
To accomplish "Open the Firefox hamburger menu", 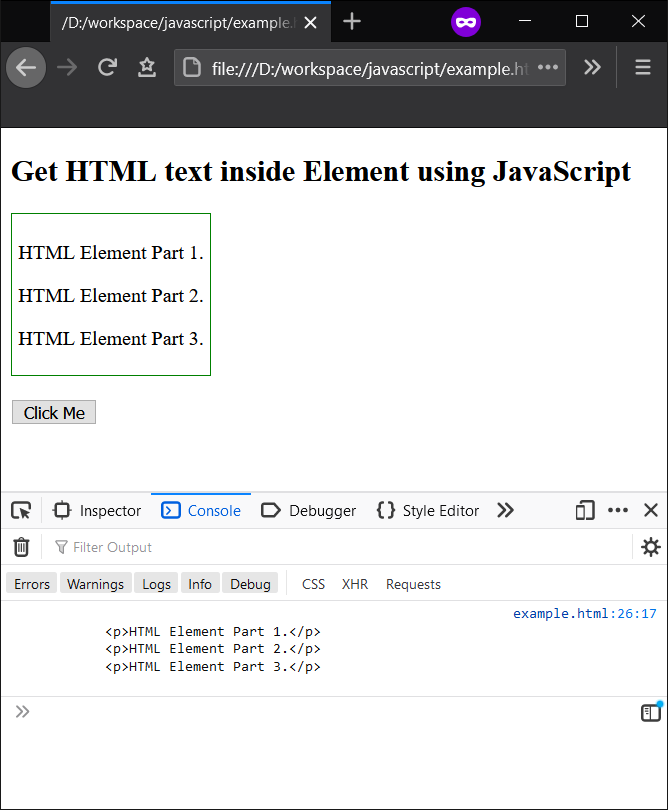I will click(x=643, y=68).
